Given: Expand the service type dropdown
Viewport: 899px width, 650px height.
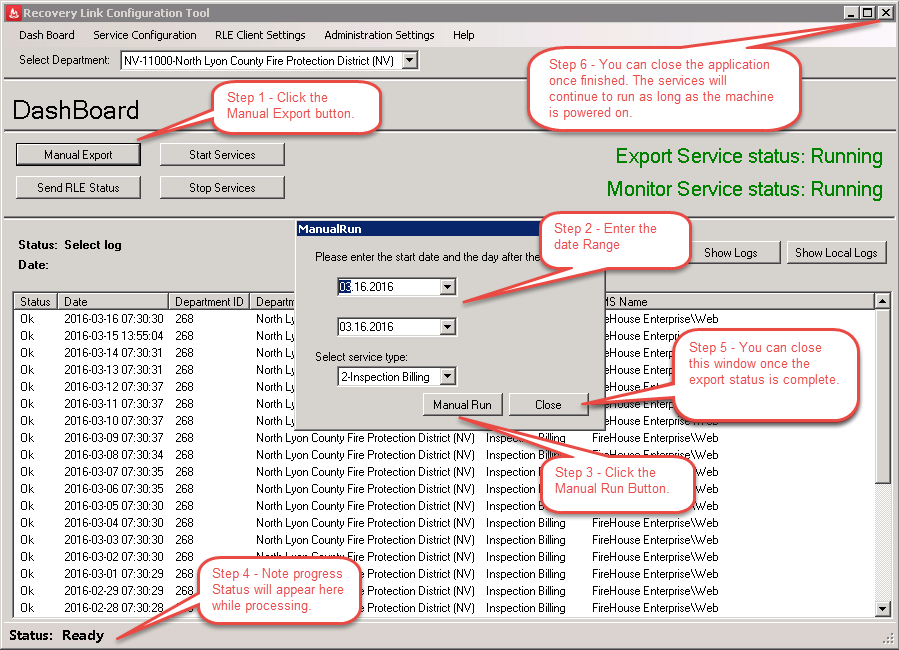Looking at the screenshot, I should 447,377.
